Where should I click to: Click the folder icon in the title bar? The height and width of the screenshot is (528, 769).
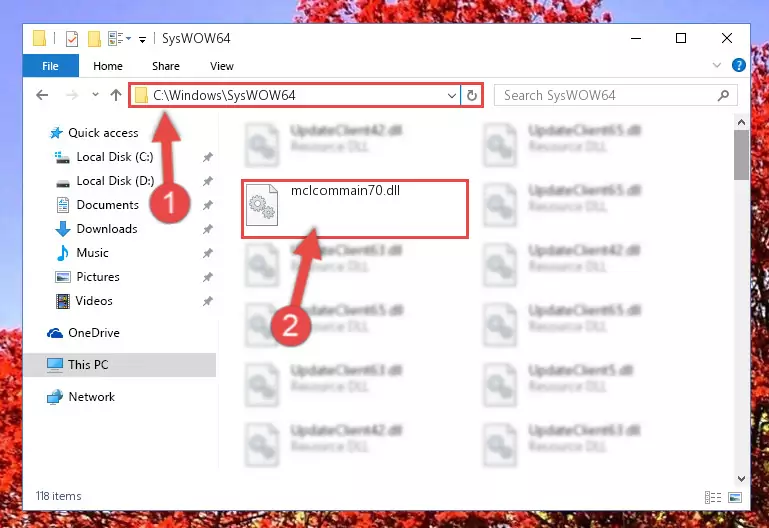pos(39,38)
